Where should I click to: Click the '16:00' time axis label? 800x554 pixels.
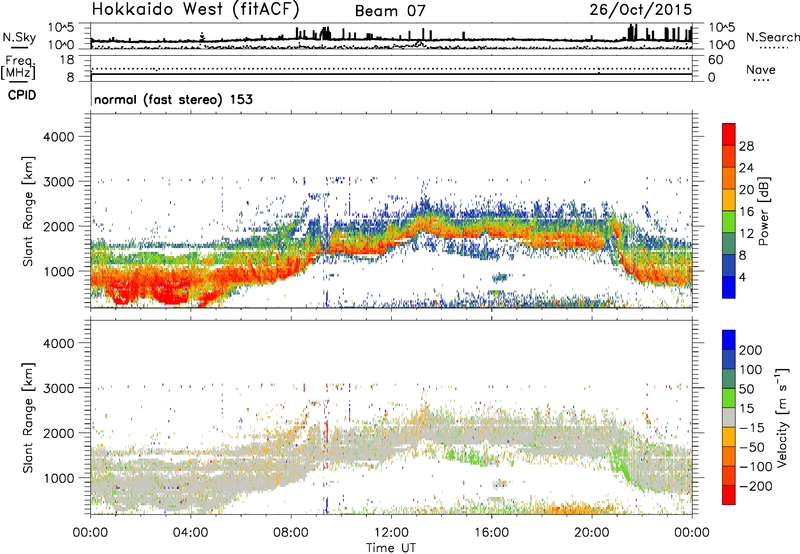(491, 533)
